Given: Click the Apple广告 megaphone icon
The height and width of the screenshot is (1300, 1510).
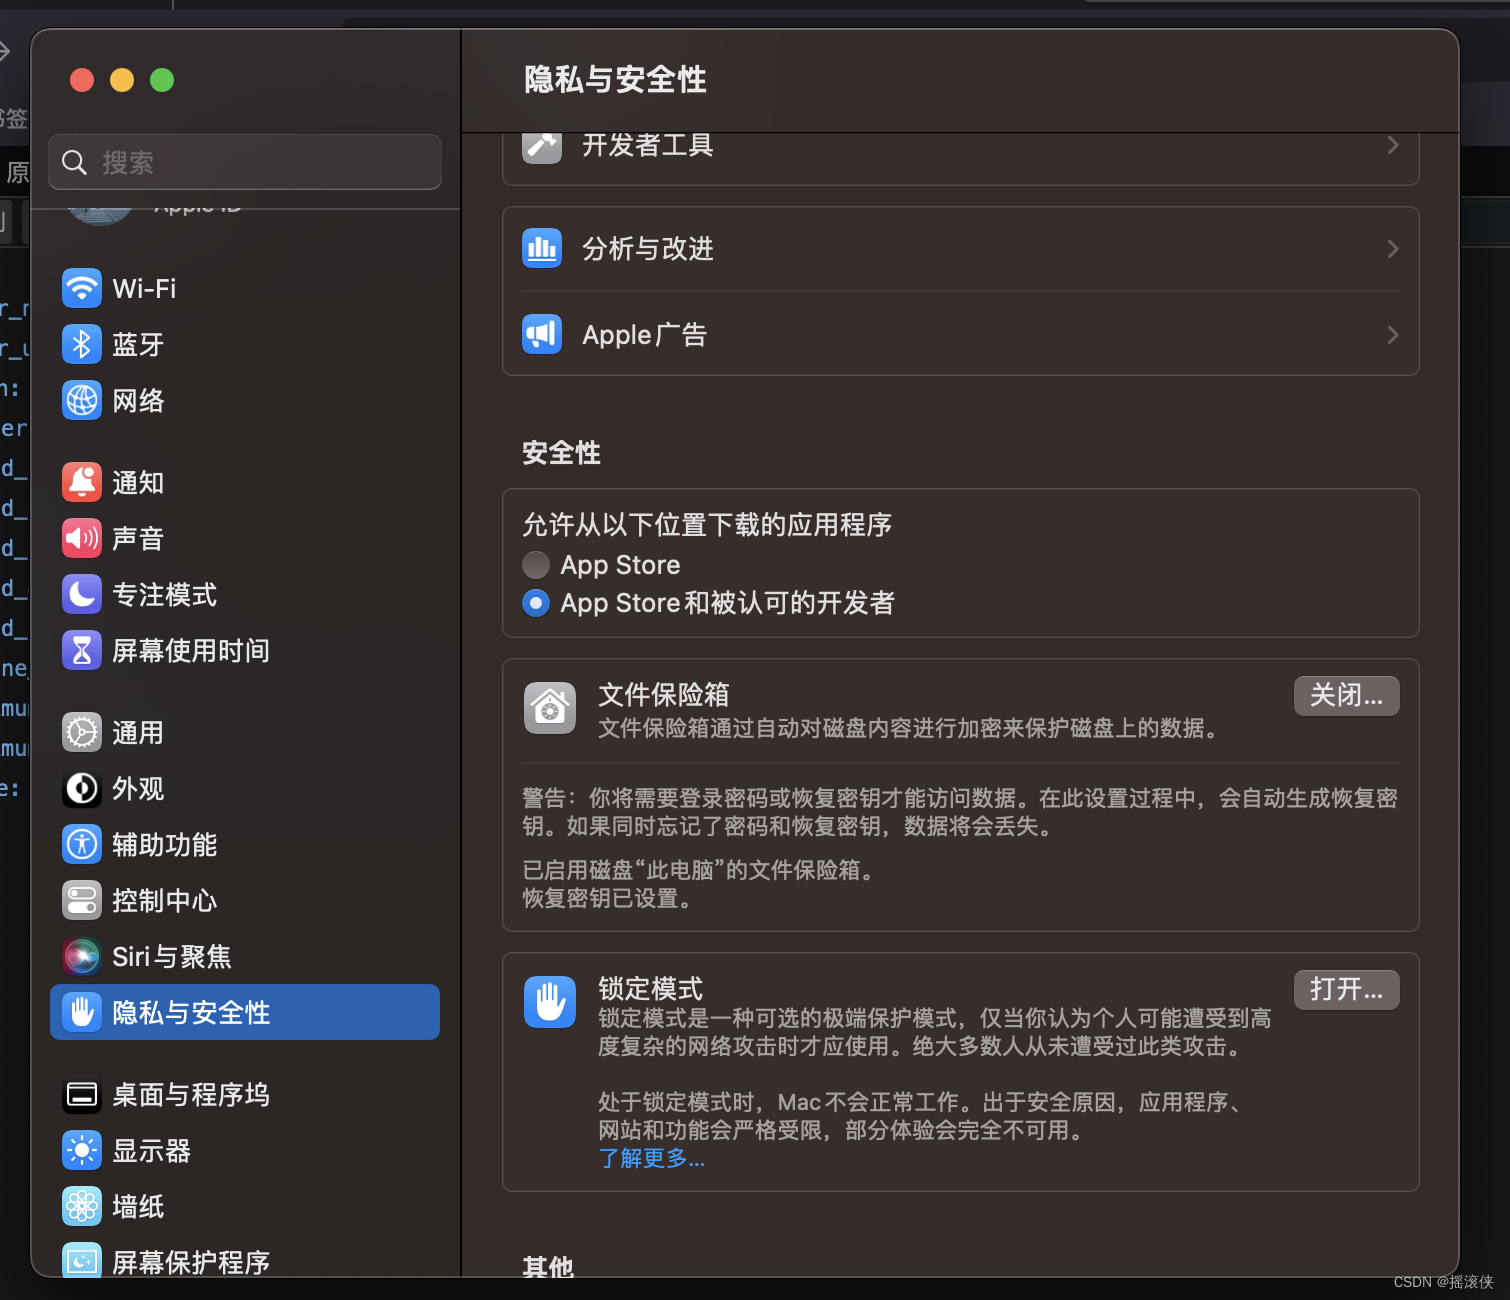Looking at the screenshot, I should tap(542, 335).
